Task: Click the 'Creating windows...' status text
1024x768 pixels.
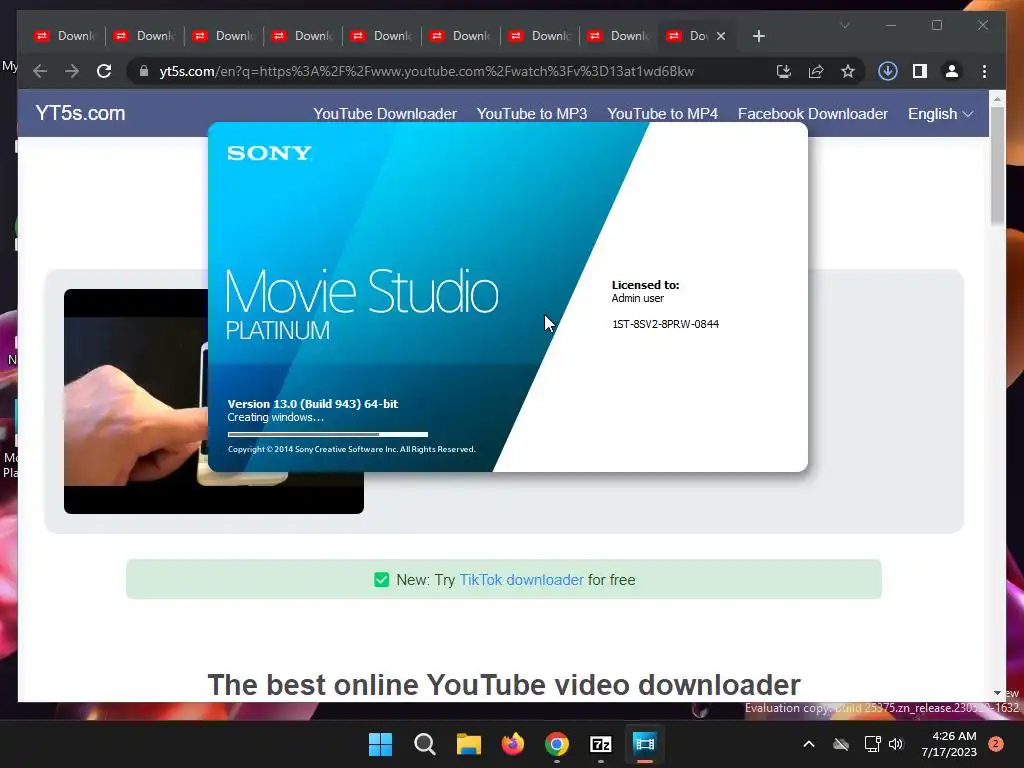Action: pyautogui.click(x=276, y=417)
